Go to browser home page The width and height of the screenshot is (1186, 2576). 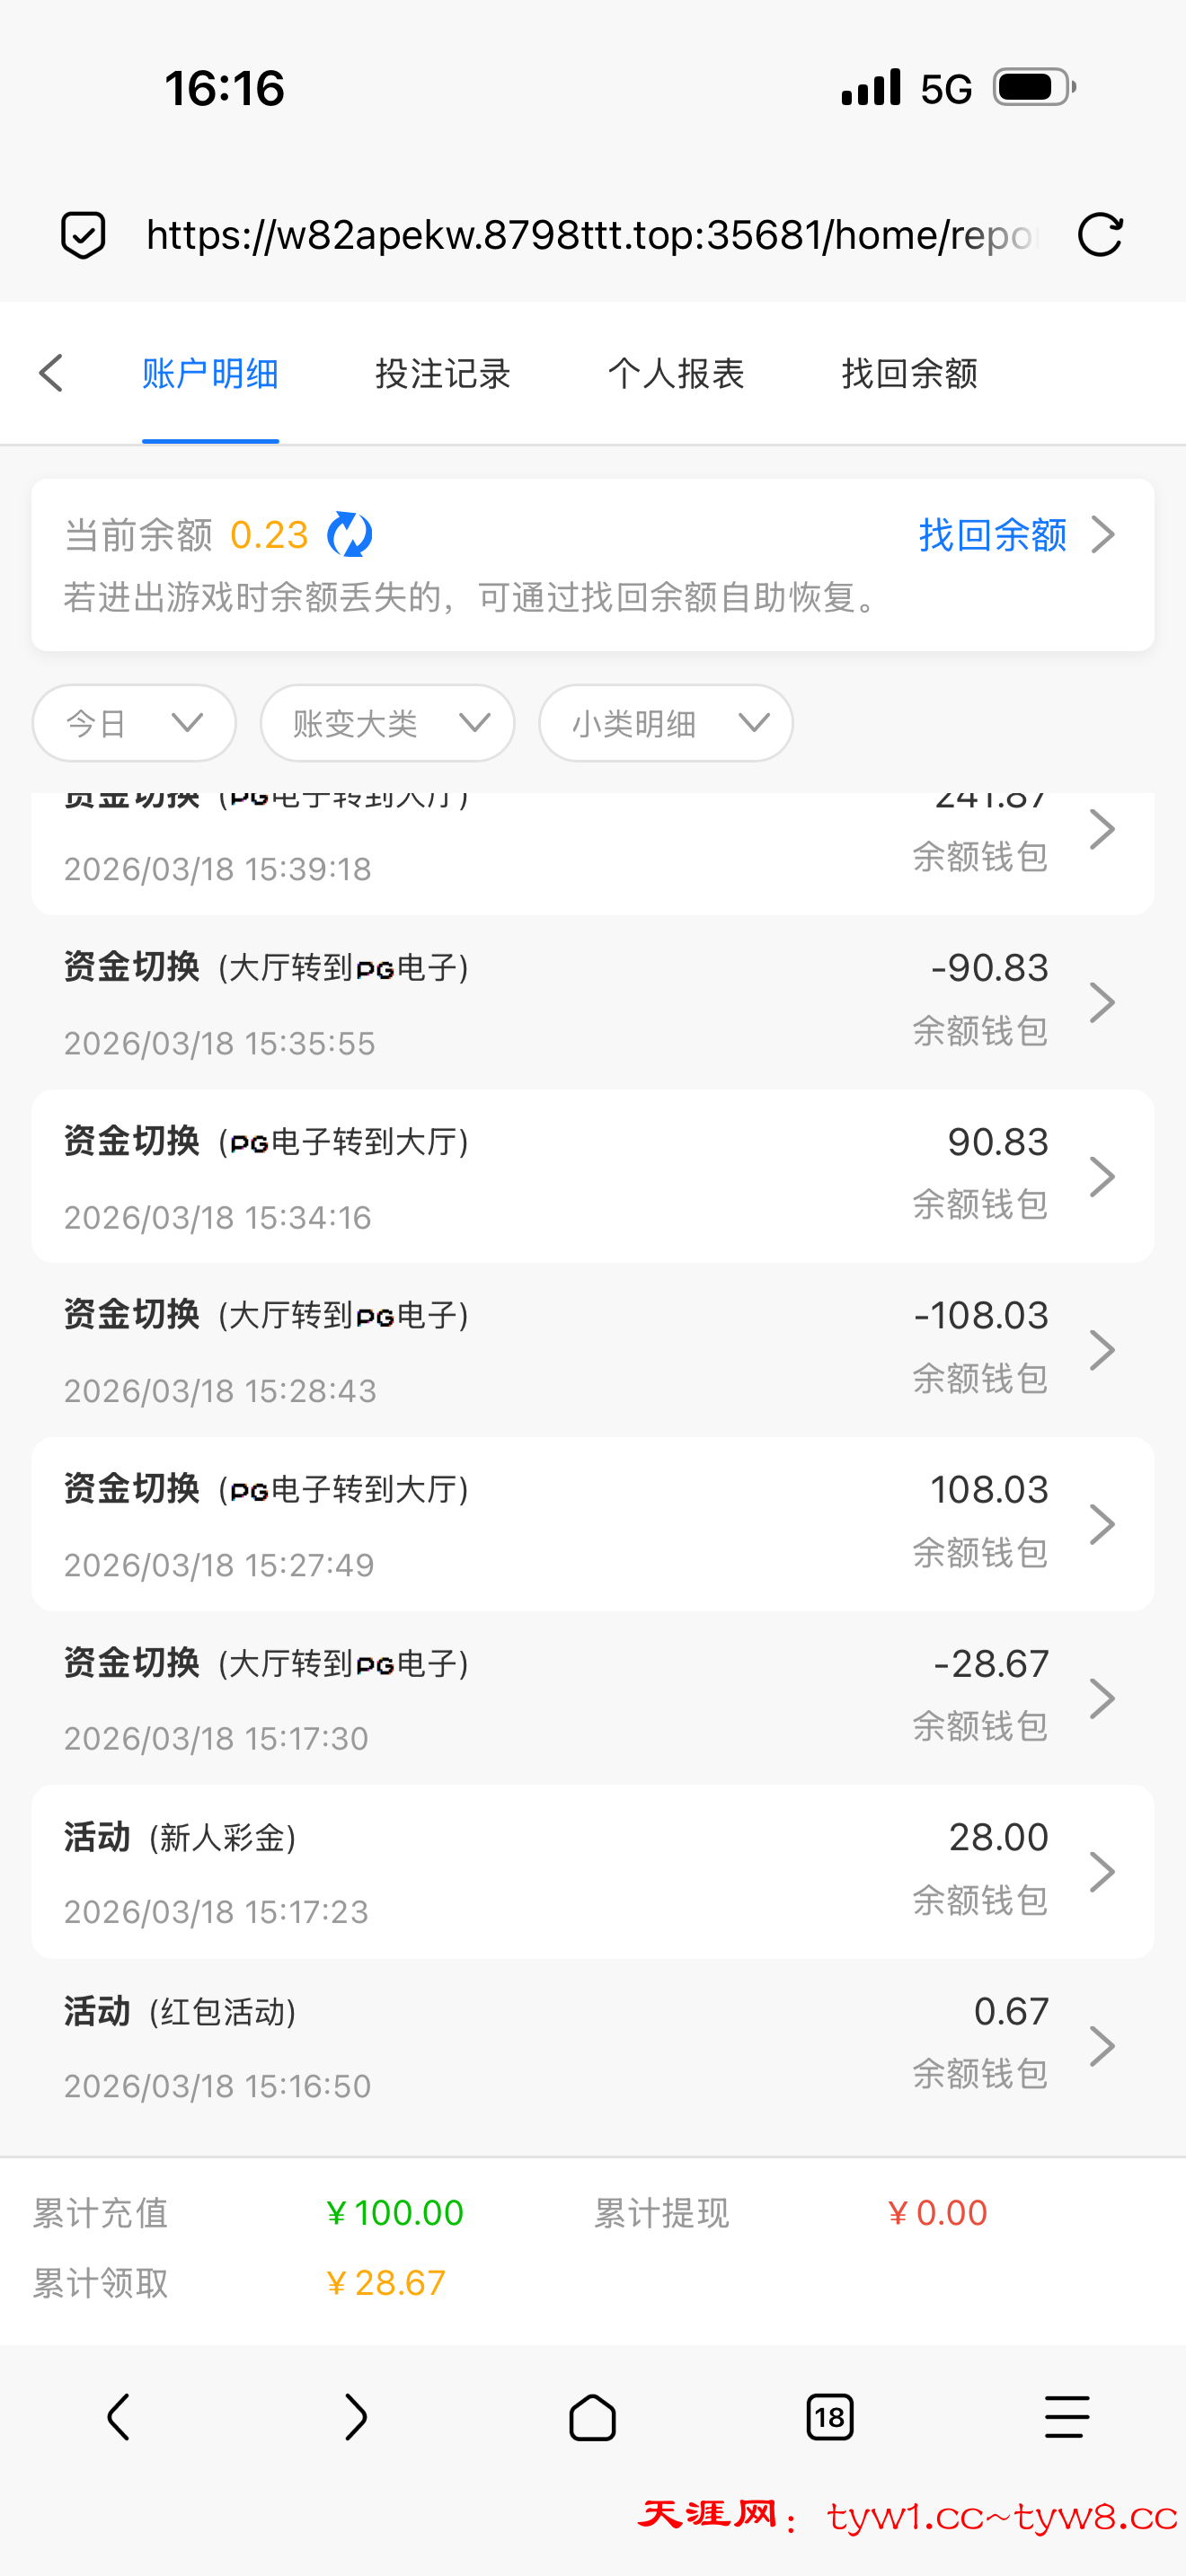point(592,2418)
